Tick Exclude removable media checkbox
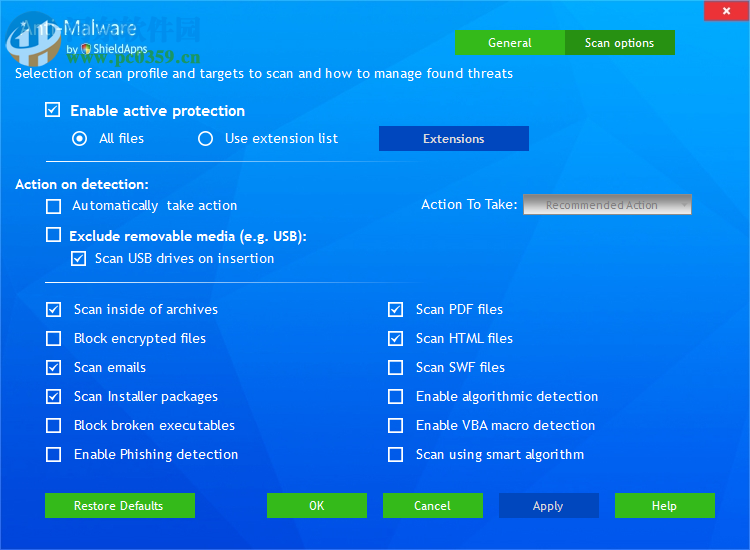Screen dimensions: 750x550 click(x=54, y=235)
